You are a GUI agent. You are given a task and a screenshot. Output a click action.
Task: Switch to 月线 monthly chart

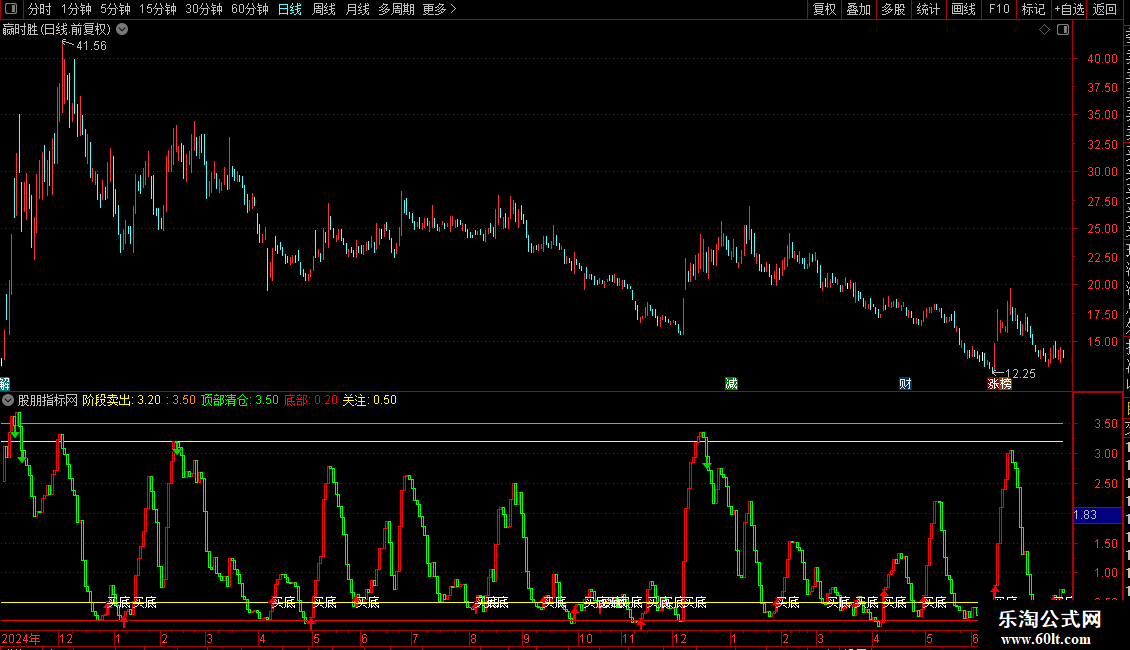(357, 9)
